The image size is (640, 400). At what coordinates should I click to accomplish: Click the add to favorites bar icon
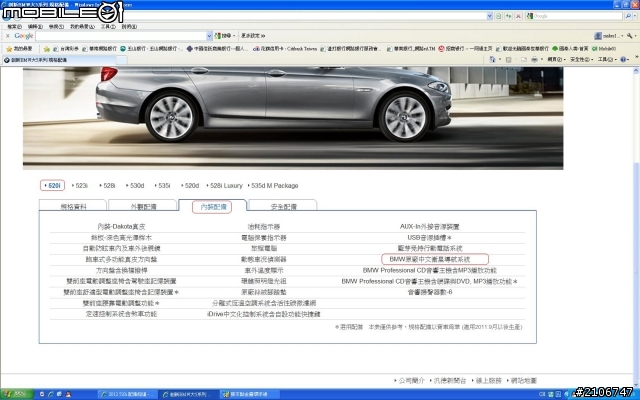tap(47, 49)
